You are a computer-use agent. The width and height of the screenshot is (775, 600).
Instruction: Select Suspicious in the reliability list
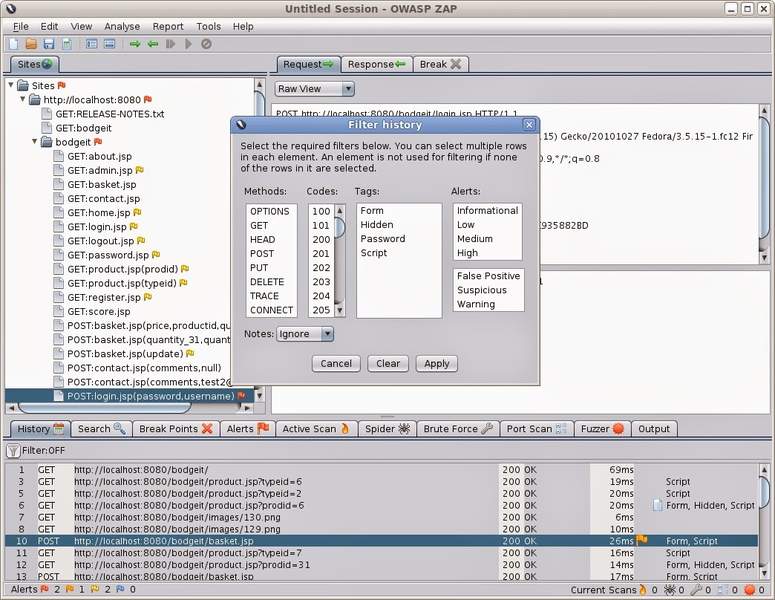488,290
